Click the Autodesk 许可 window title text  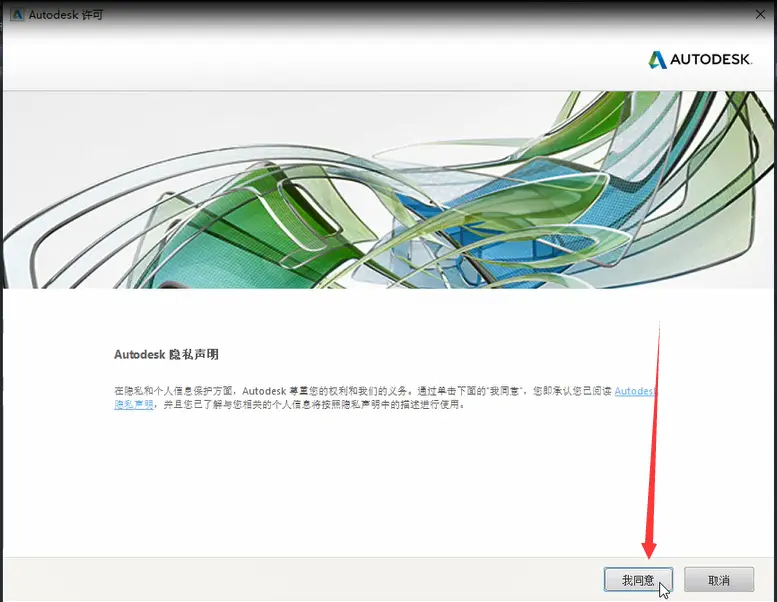tap(65, 15)
